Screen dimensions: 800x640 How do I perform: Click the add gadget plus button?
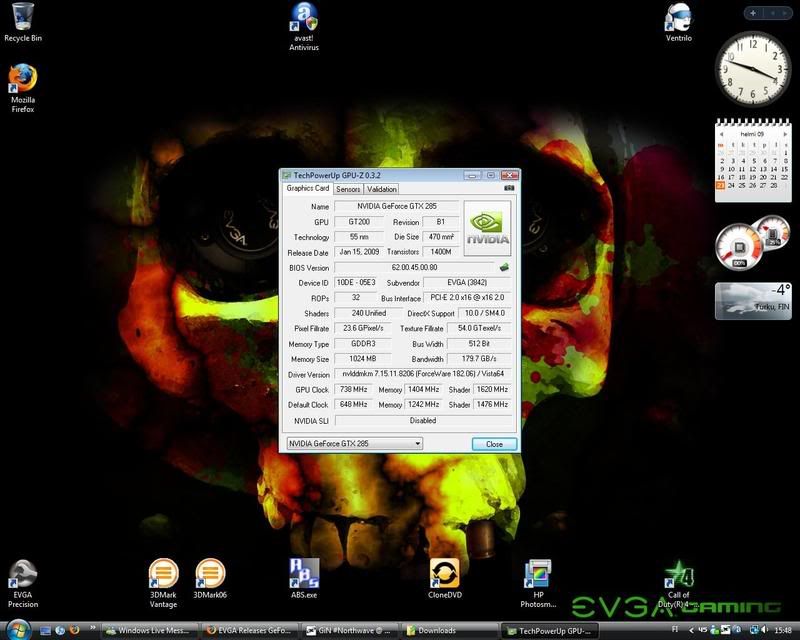point(753,13)
